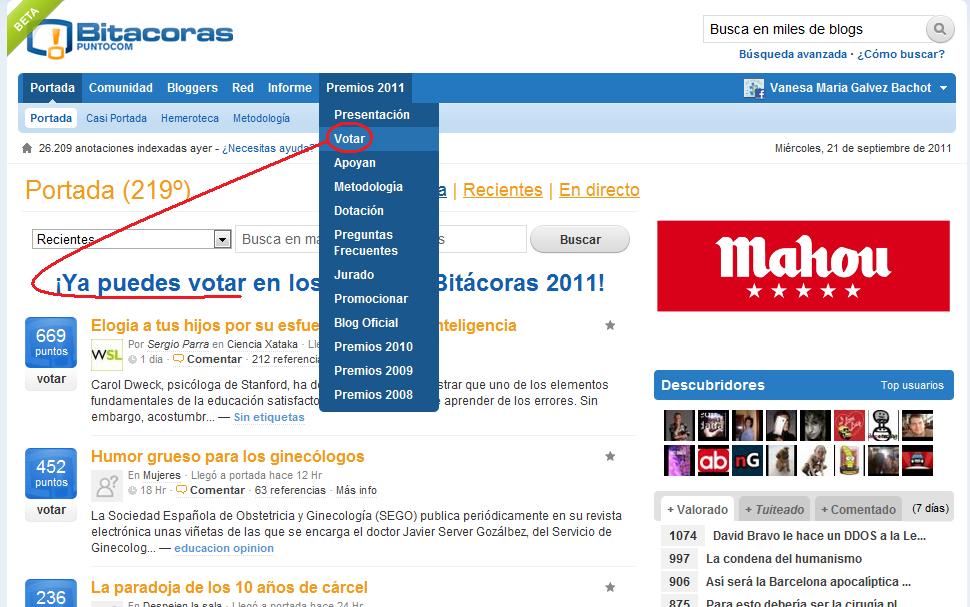Go to the Comunidad nav tab
The width and height of the screenshot is (970, 607).
point(121,88)
